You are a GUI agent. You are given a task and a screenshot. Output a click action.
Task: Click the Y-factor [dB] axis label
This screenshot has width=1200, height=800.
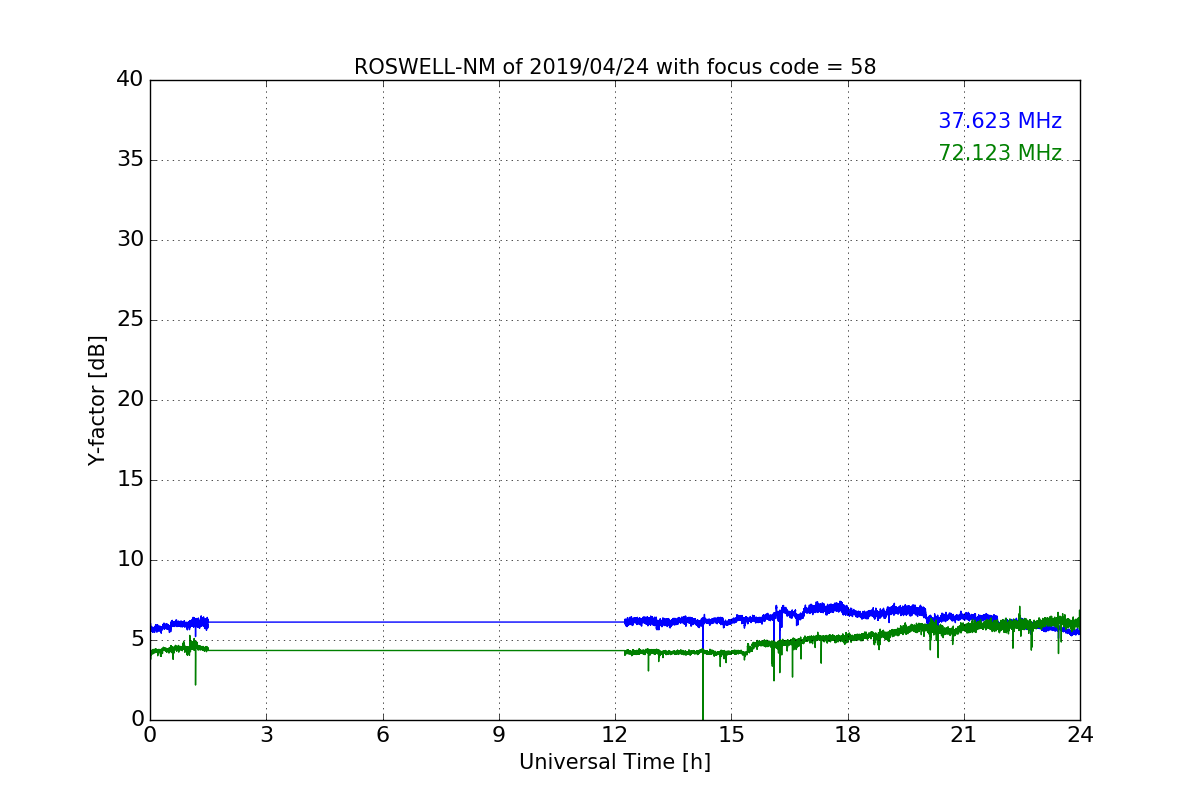[x=97, y=400]
